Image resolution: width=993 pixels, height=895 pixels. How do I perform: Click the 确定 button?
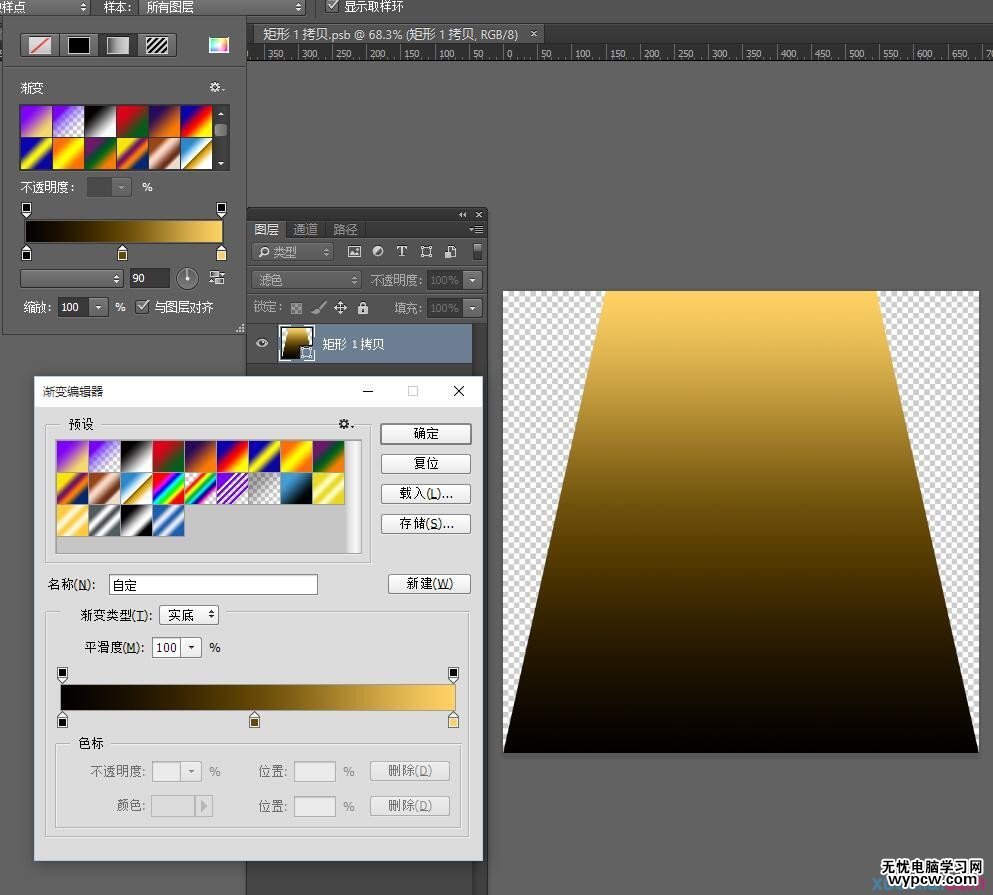426,433
